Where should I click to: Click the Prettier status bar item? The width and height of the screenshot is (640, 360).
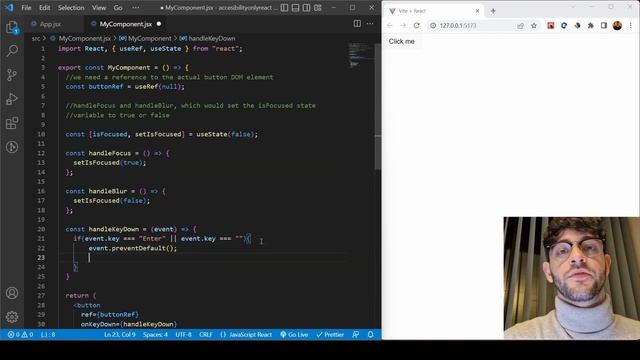pos(330,335)
